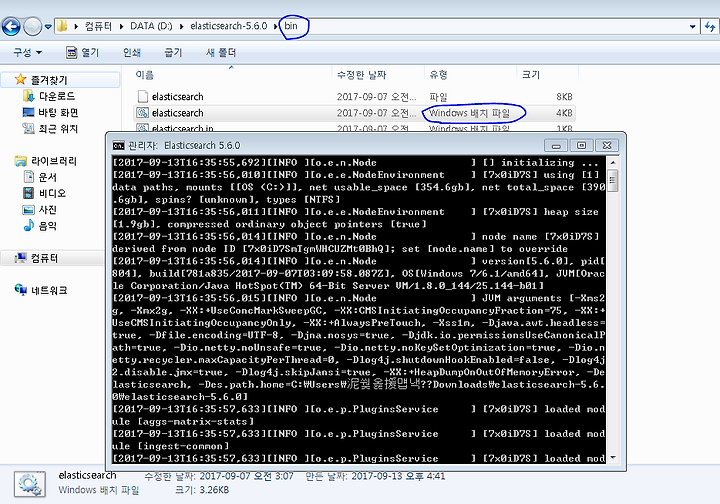Open 바탕 화면 in the navigation pane
Viewport: 720px width, 504px height.
tap(58, 112)
